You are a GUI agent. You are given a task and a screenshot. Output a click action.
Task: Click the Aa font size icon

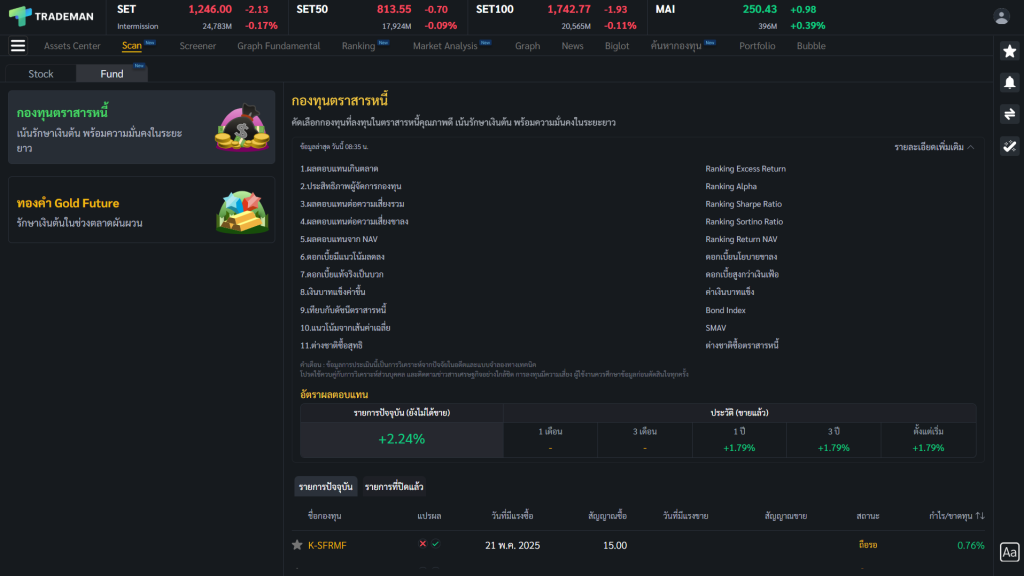click(1010, 552)
